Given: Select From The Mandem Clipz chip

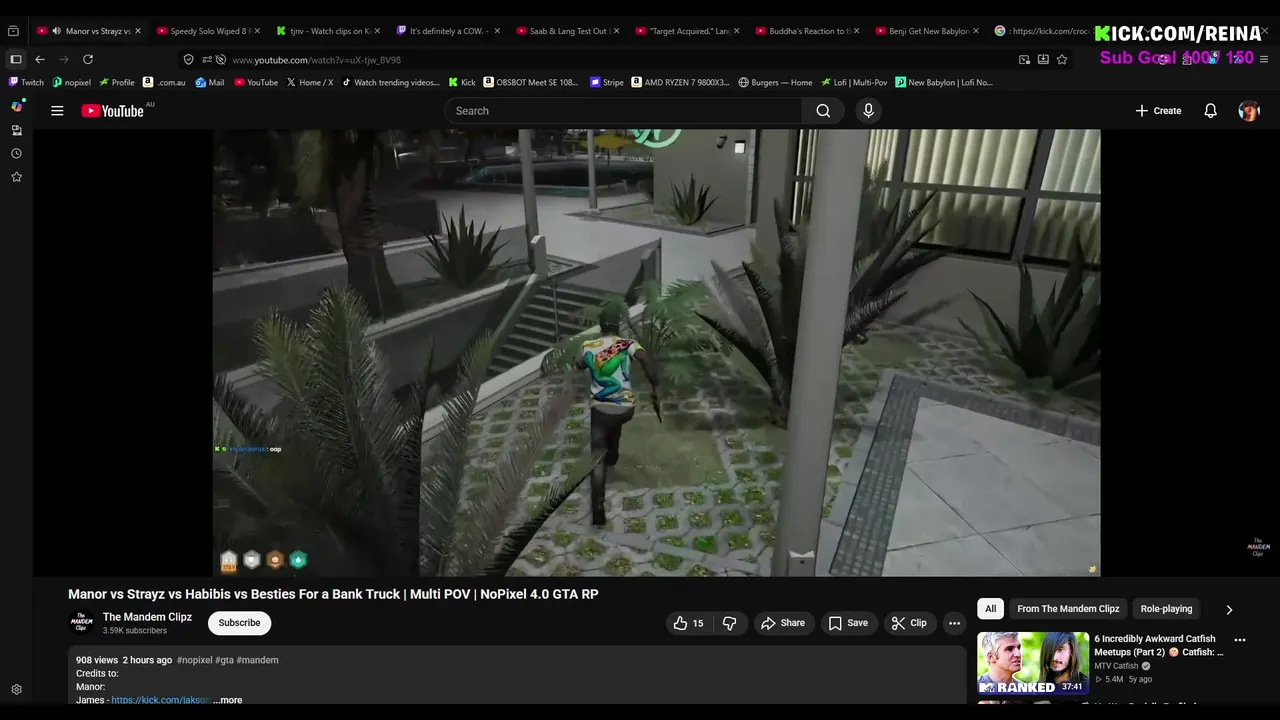Looking at the screenshot, I should (1068, 609).
